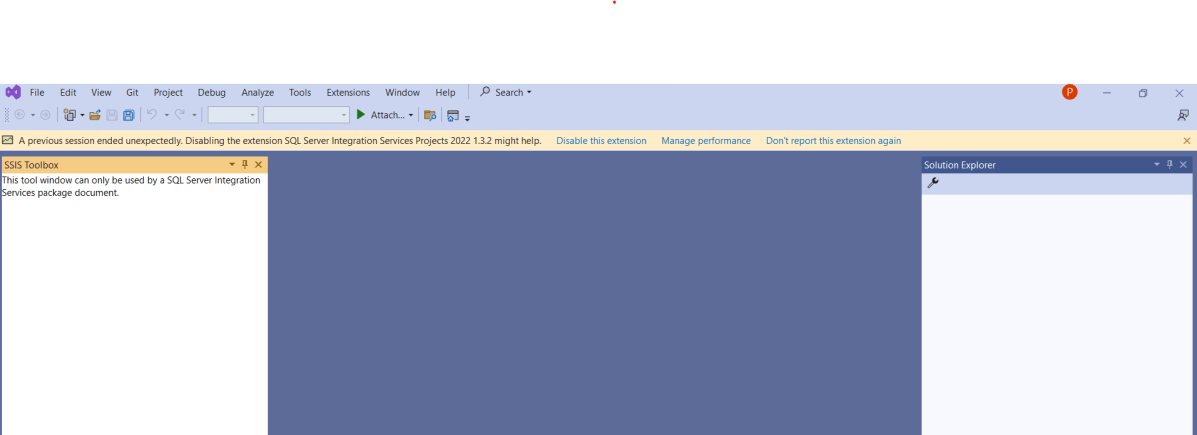The height and width of the screenshot is (435, 1197).
Task: Click the window-with-house icon beside Find in Files
Action: [453, 115]
